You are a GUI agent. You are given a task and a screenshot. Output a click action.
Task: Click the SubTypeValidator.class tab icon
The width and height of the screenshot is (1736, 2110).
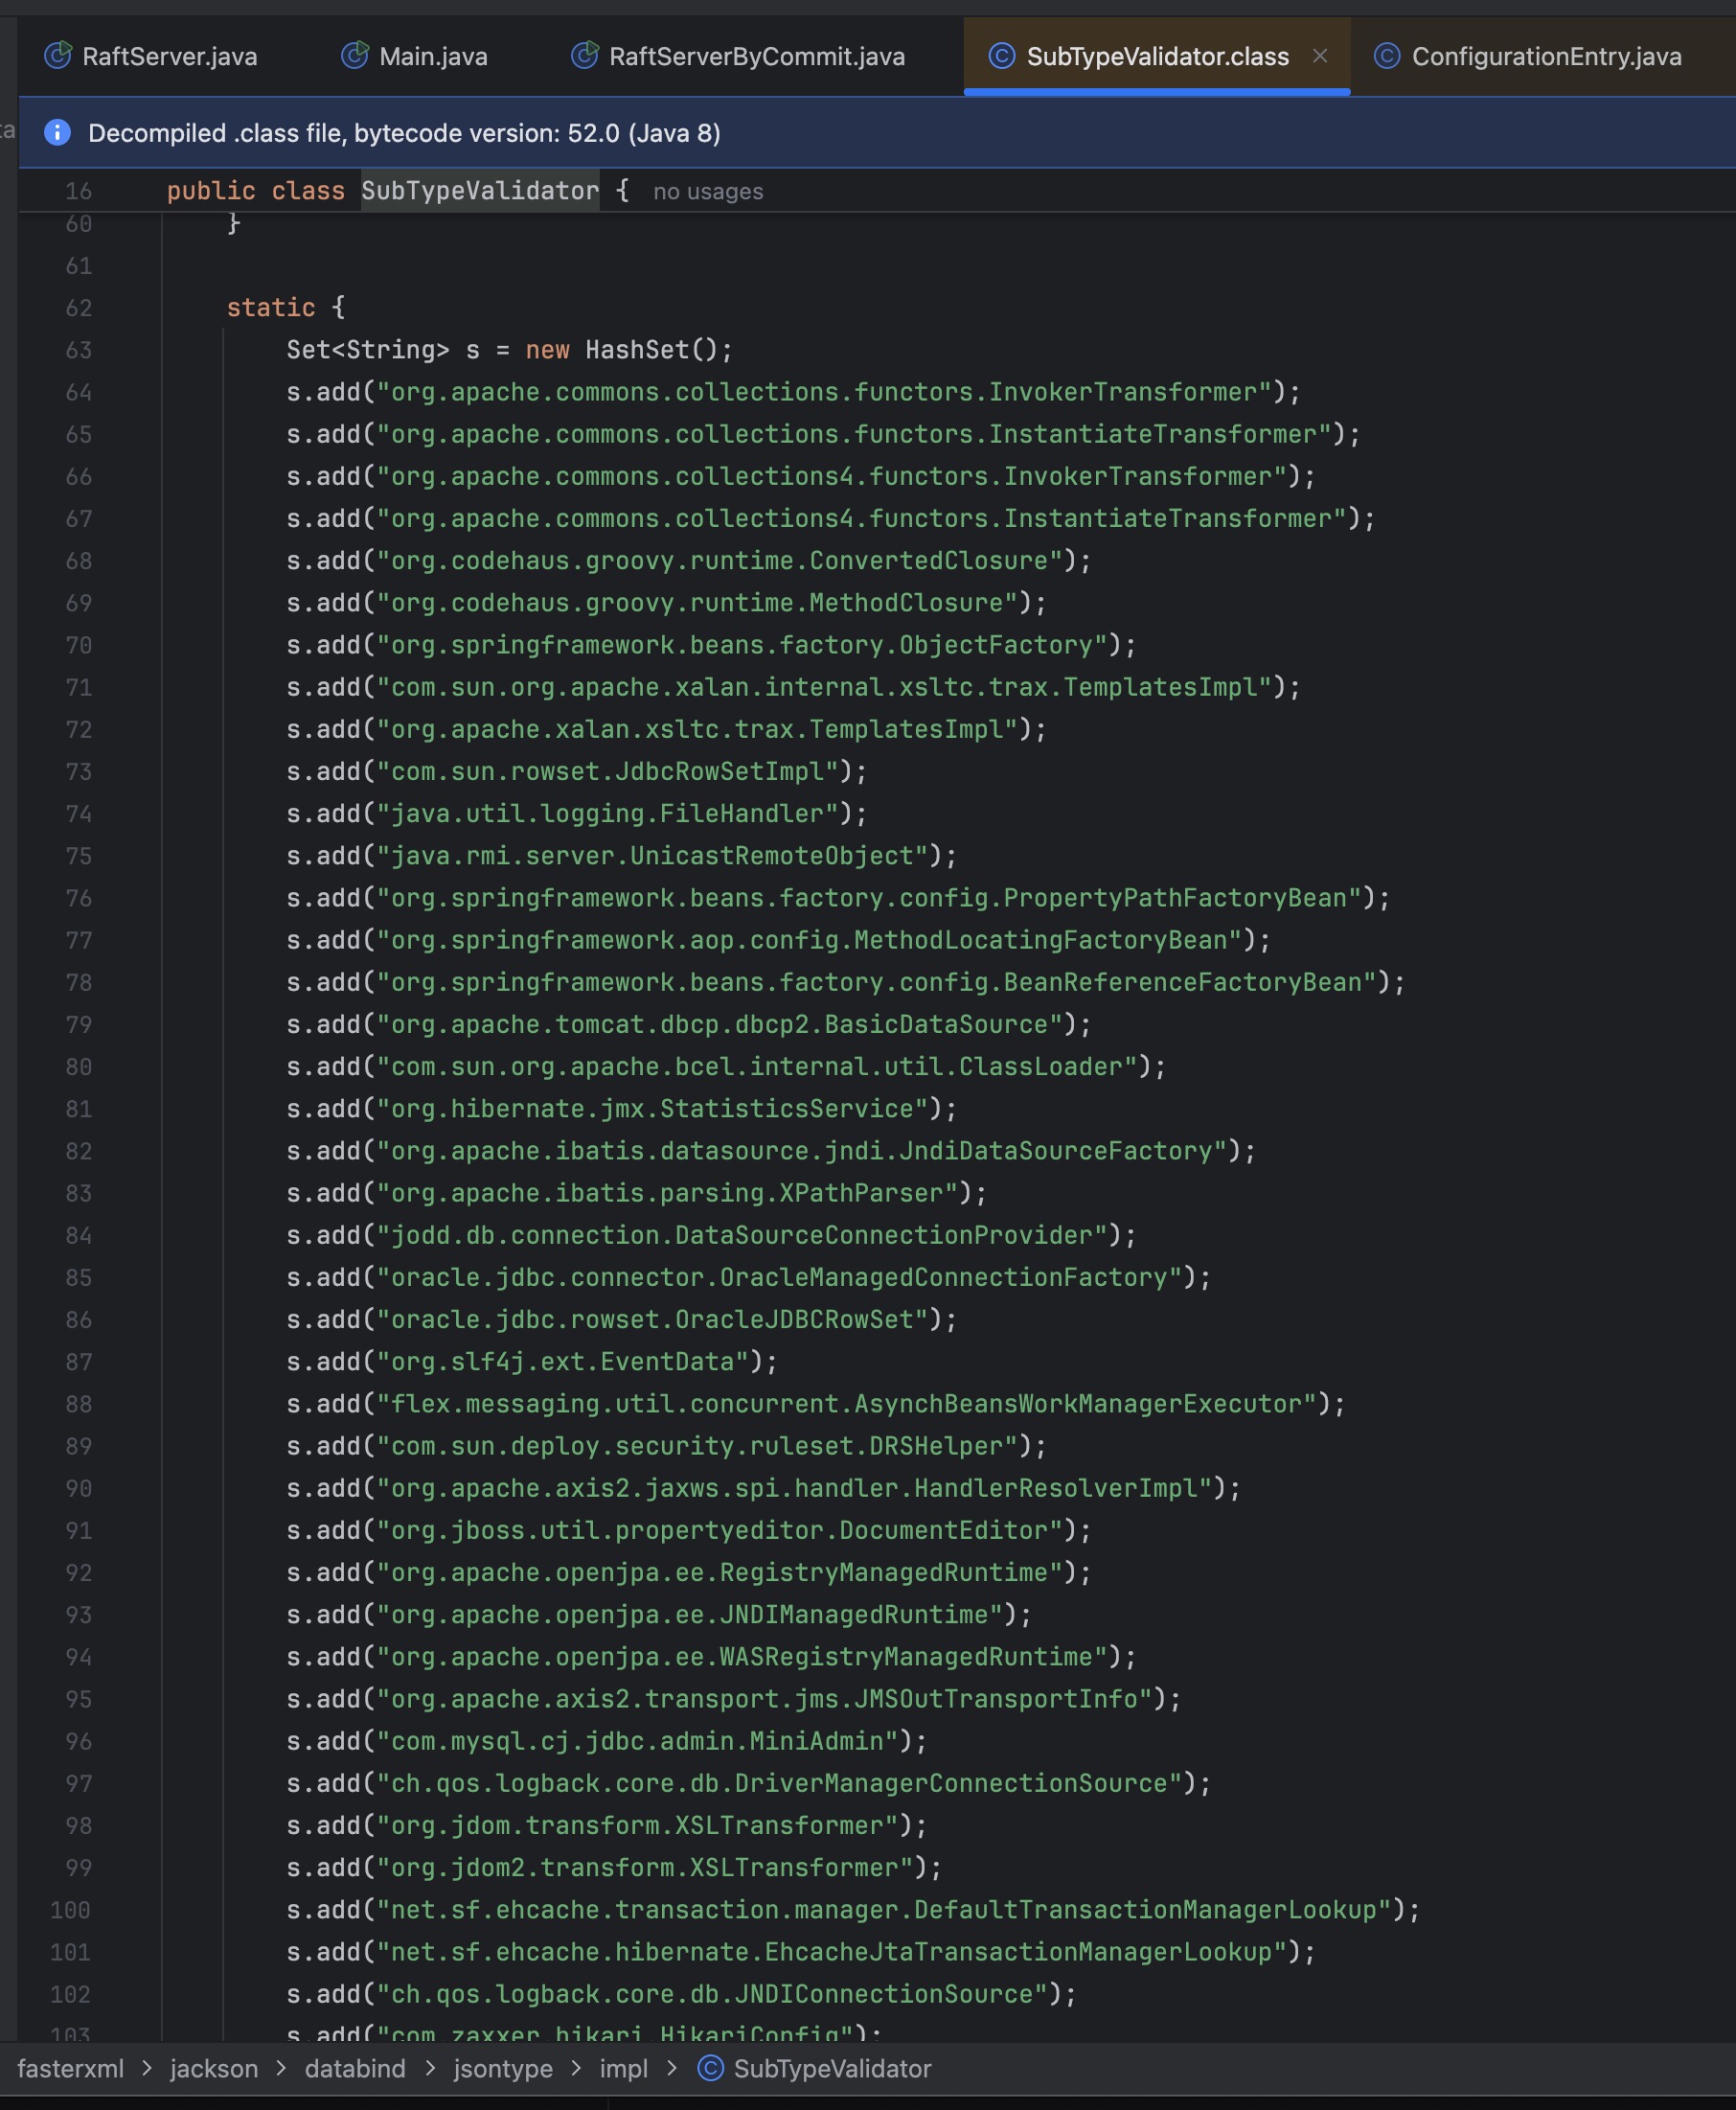coord(1001,56)
